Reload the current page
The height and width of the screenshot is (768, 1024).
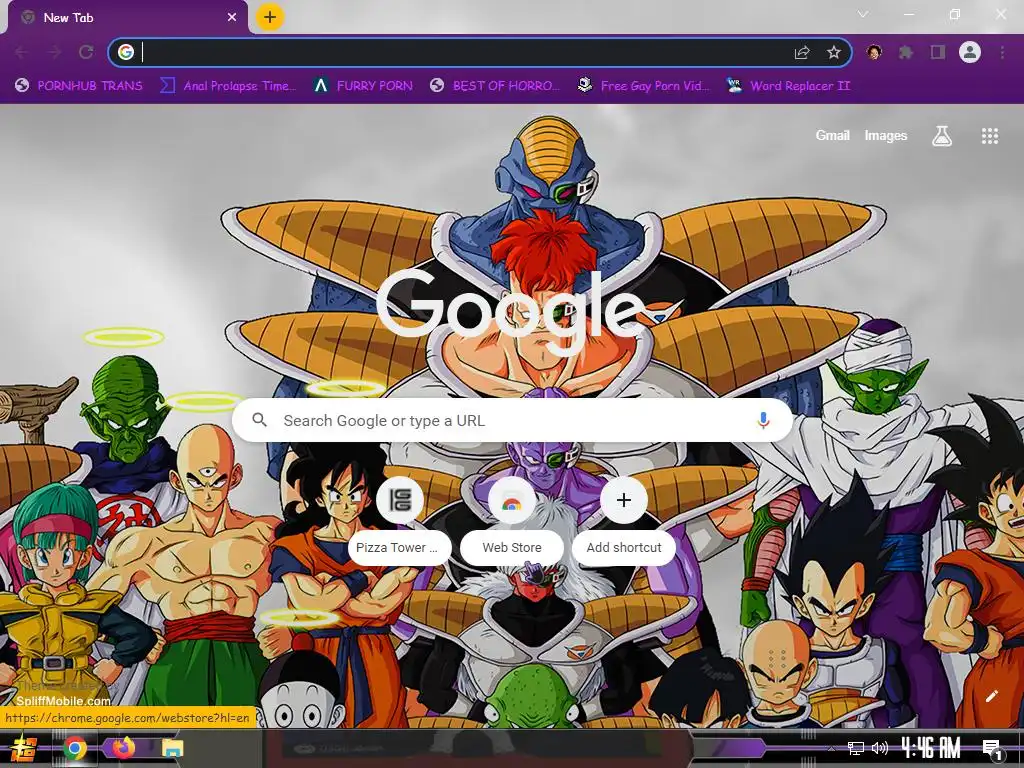point(86,52)
